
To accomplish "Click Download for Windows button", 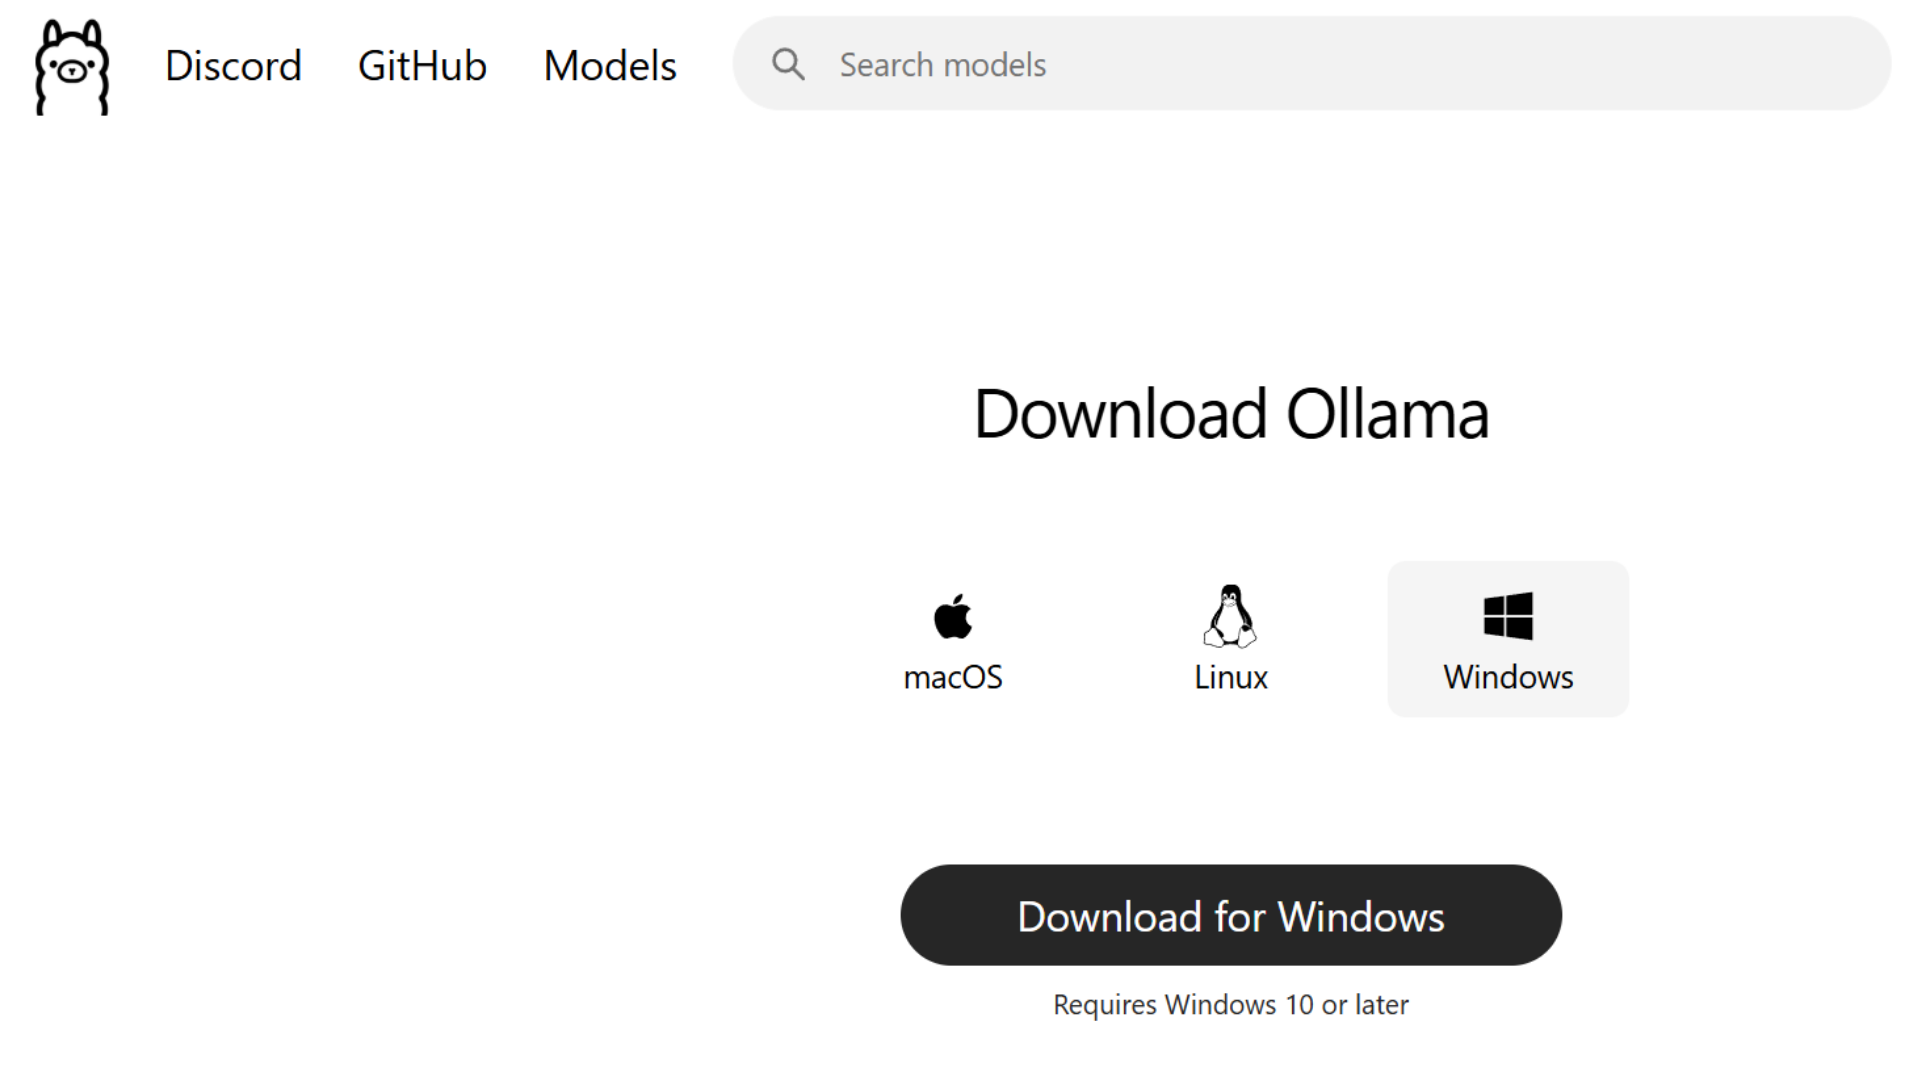I will 1231,915.
